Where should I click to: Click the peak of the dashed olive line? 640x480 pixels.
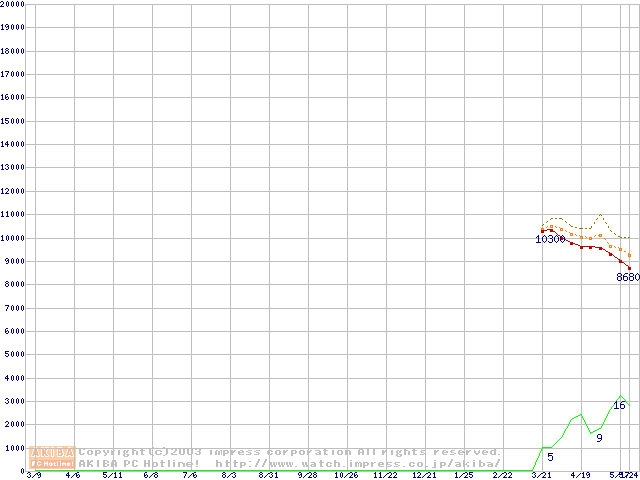(599, 215)
